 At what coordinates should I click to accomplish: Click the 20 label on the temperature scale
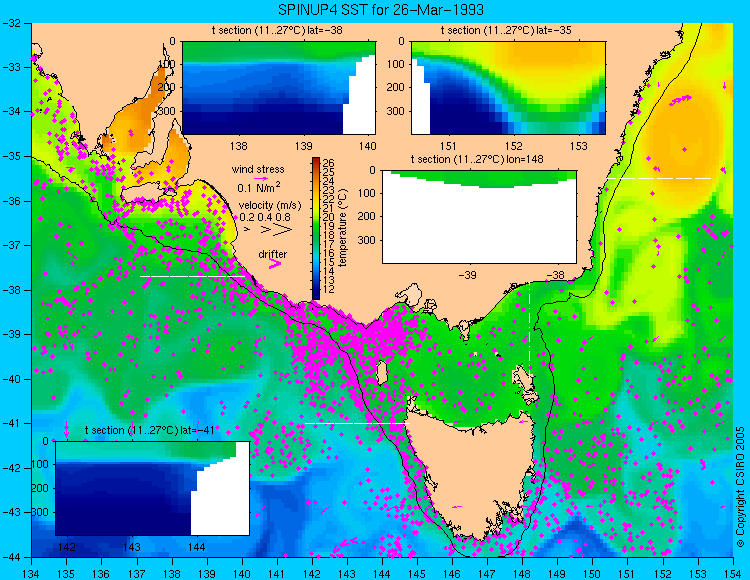[328, 217]
